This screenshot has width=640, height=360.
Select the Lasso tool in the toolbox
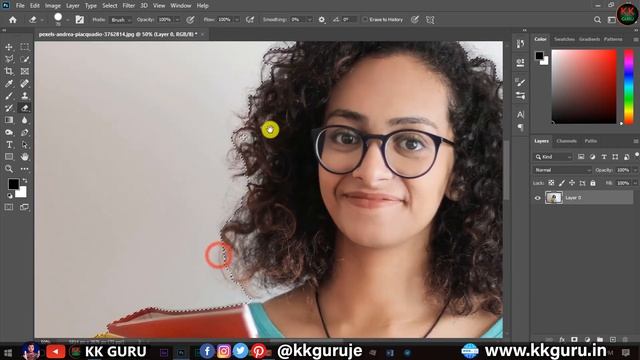9,59
